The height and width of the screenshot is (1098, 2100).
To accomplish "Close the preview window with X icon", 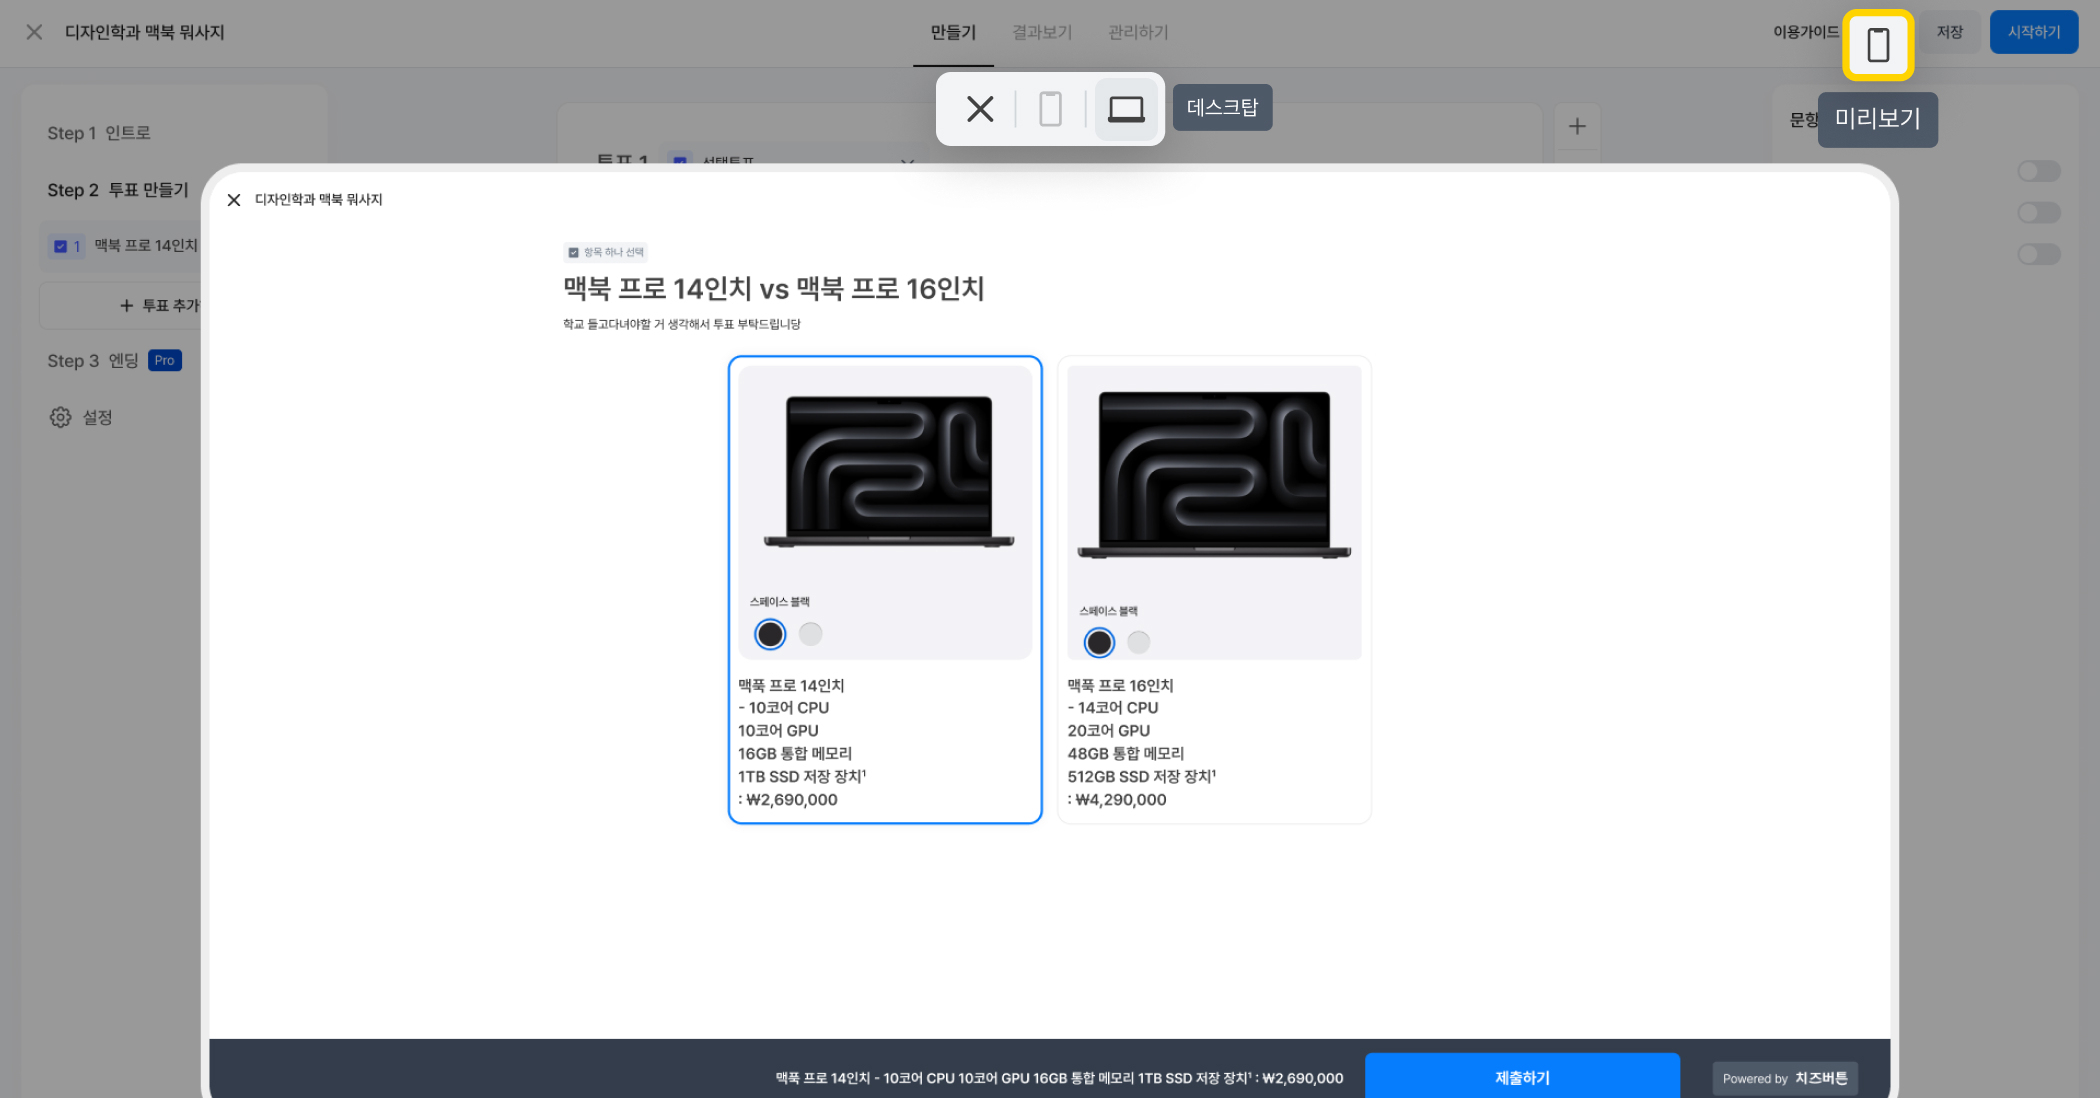I will pos(234,200).
